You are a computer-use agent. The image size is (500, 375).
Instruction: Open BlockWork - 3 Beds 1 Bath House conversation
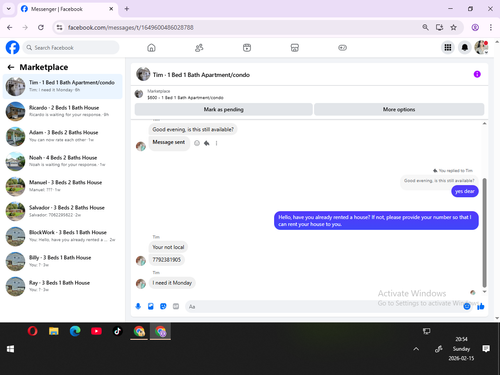63,236
